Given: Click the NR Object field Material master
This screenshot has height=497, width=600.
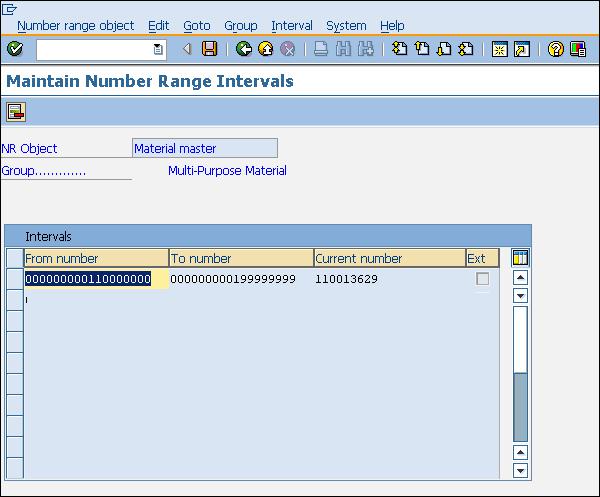Looking at the screenshot, I should [205, 148].
